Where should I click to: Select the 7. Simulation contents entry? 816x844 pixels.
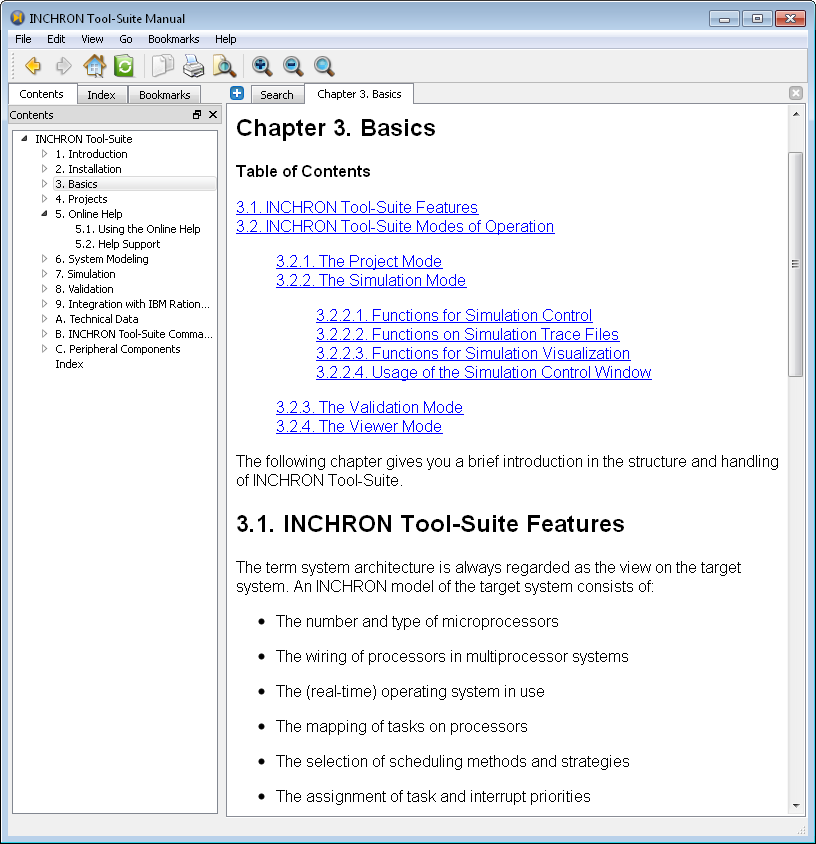pyautogui.click(x=85, y=273)
